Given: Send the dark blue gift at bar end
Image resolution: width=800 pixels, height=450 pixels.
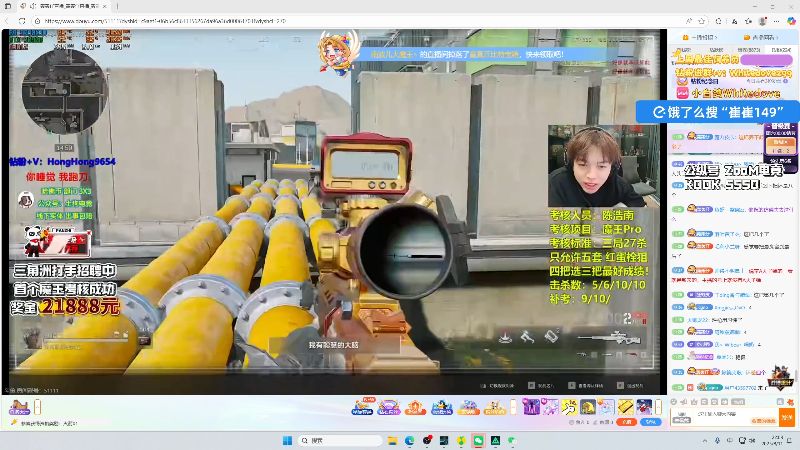Looking at the screenshot, I should click(644, 407).
